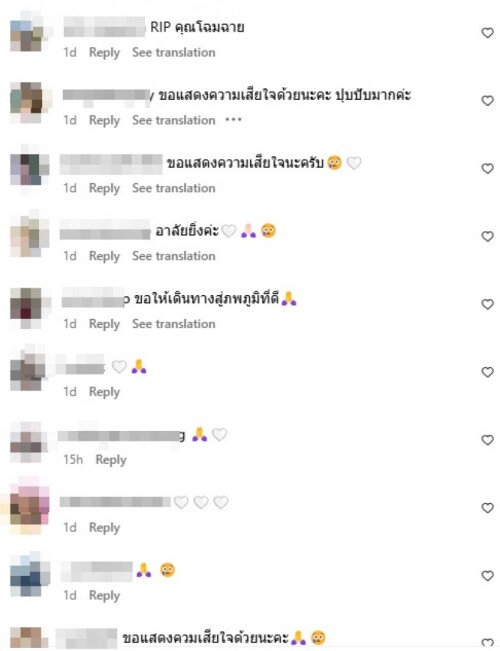Heart the comment with three white hearts

[487, 508]
